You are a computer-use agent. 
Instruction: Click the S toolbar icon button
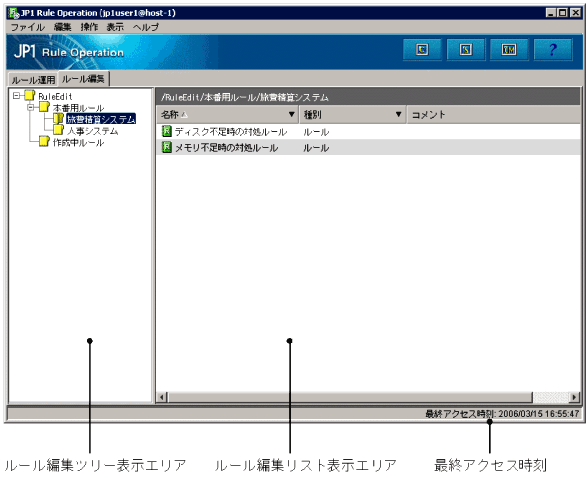[x=466, y=49]
